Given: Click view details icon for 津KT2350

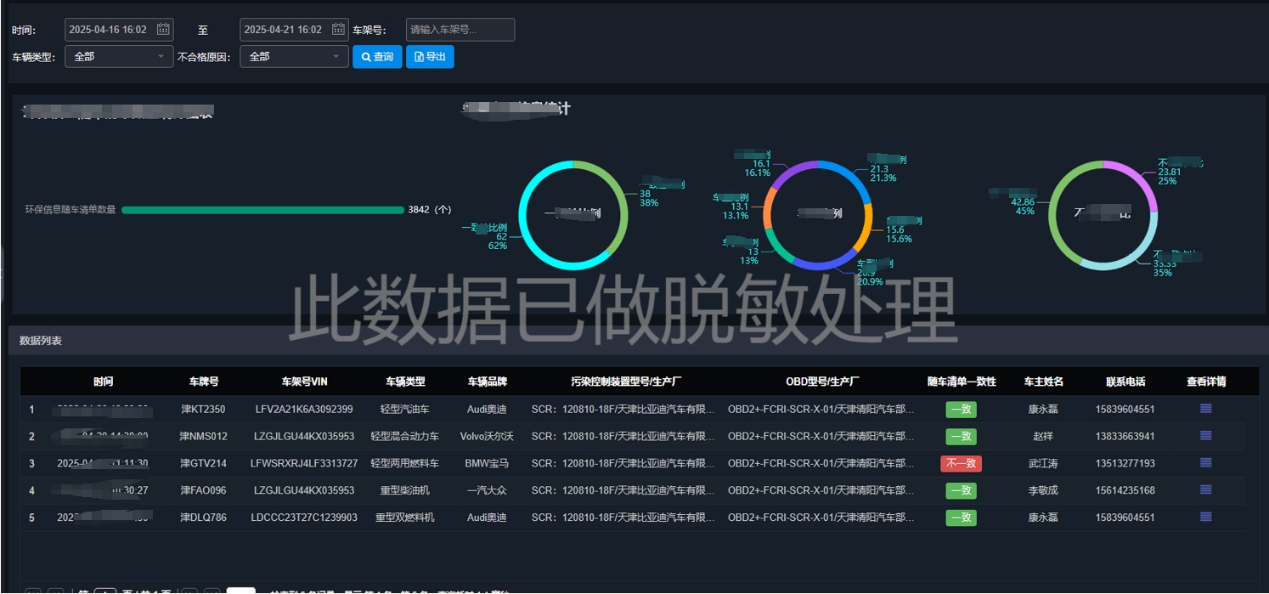Looking at the screenshot, I should point(1205,408).
